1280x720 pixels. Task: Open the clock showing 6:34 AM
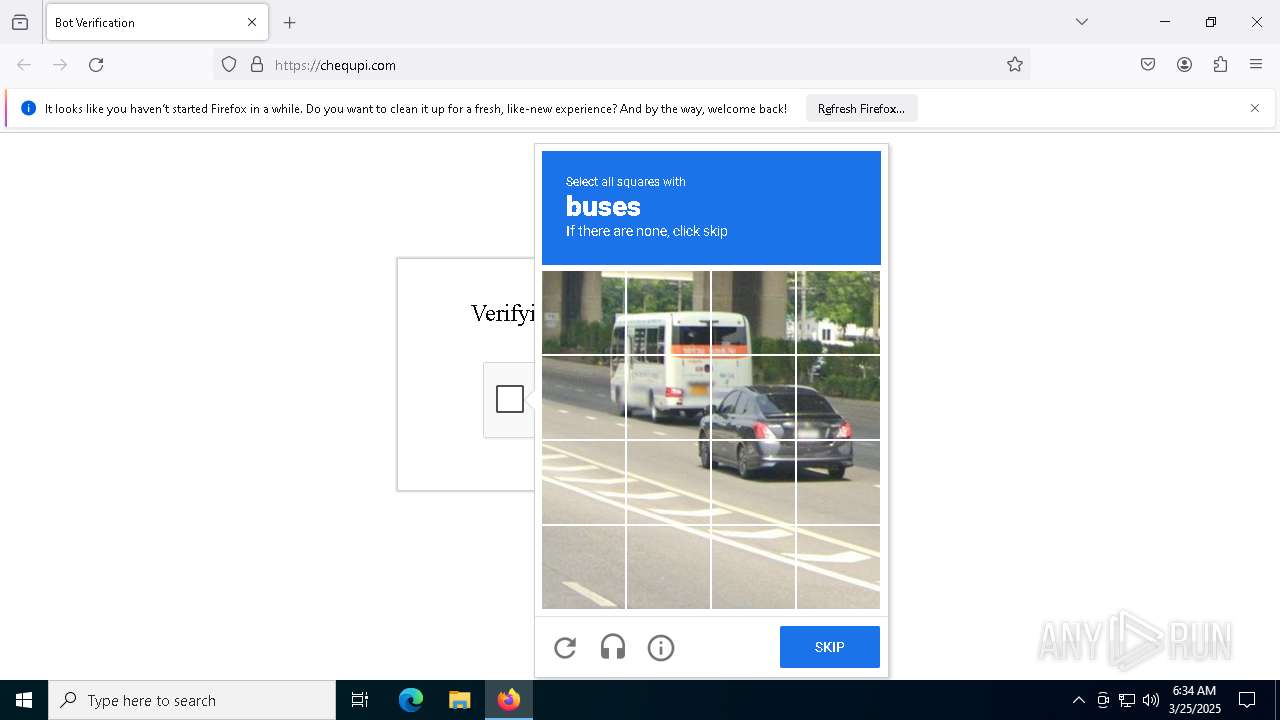[x=1194, y=700]
